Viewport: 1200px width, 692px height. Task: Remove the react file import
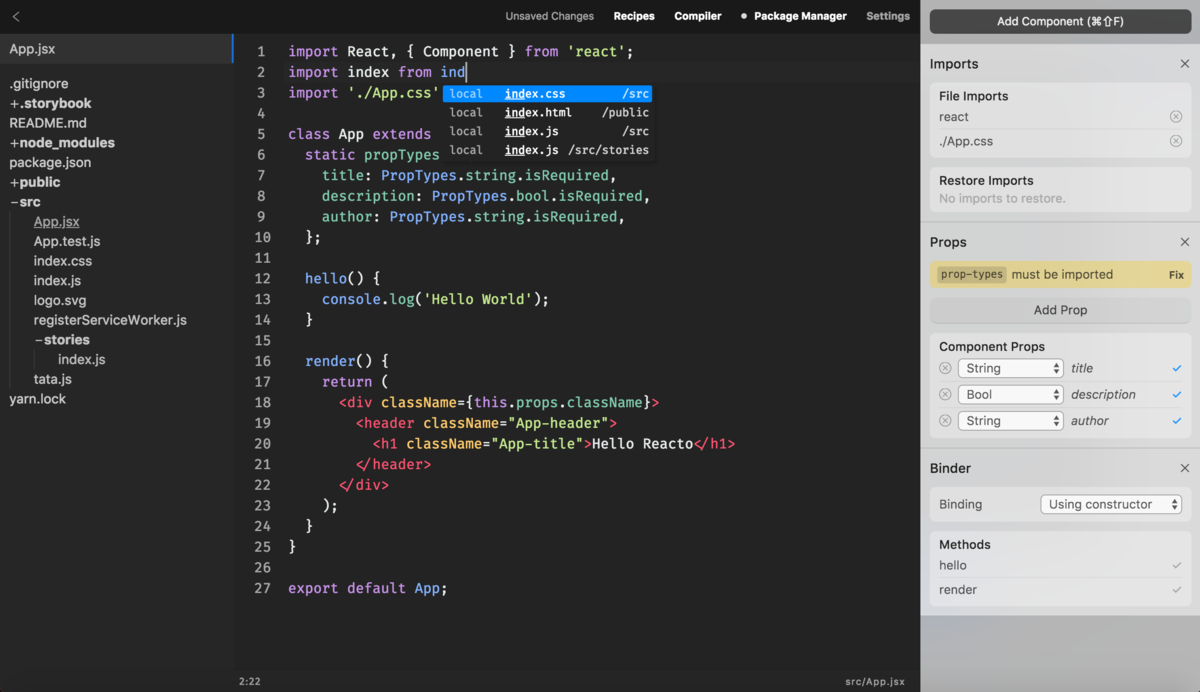pos(1175,115)
